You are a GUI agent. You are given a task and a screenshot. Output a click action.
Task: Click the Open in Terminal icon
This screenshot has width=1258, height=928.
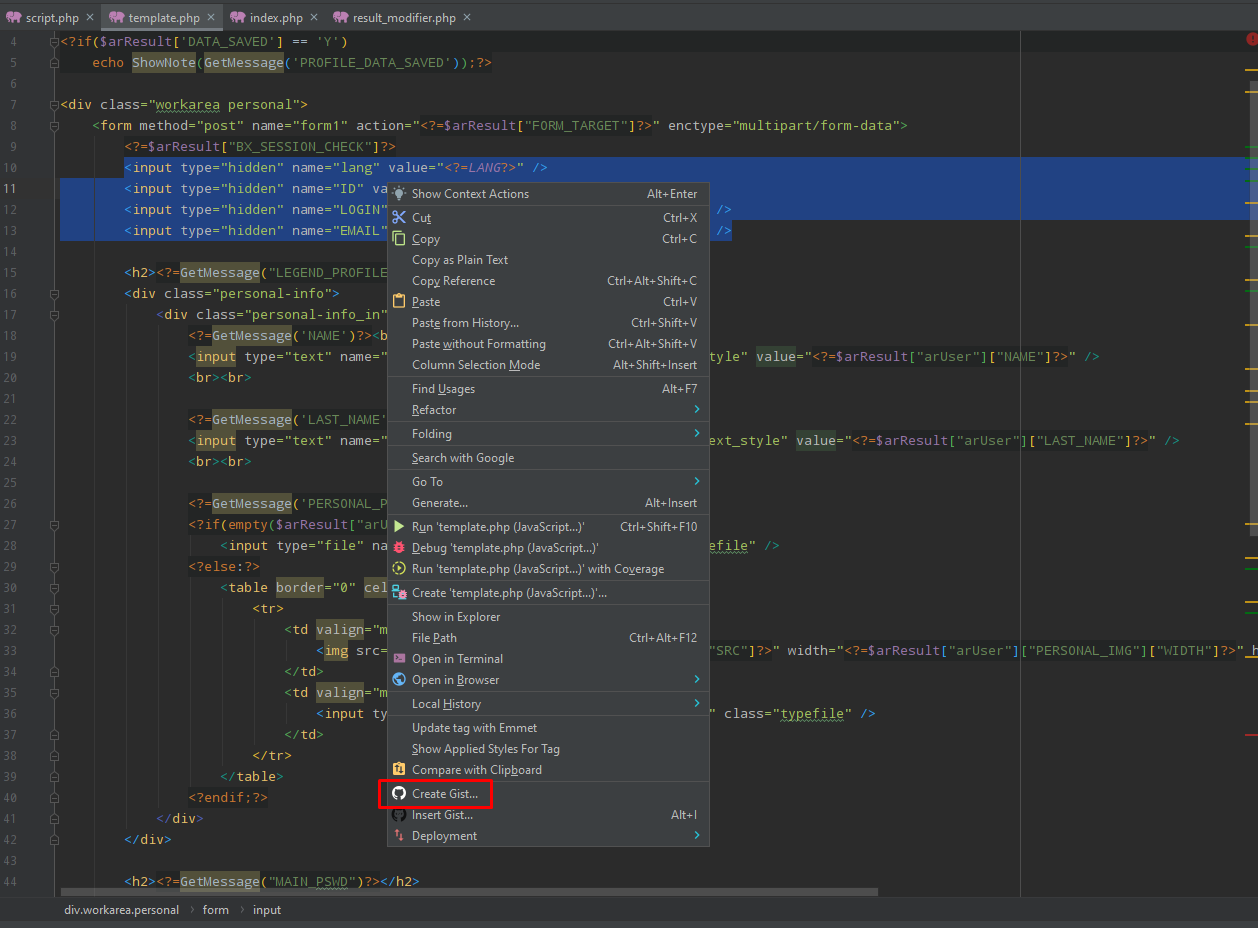[399, 659]
